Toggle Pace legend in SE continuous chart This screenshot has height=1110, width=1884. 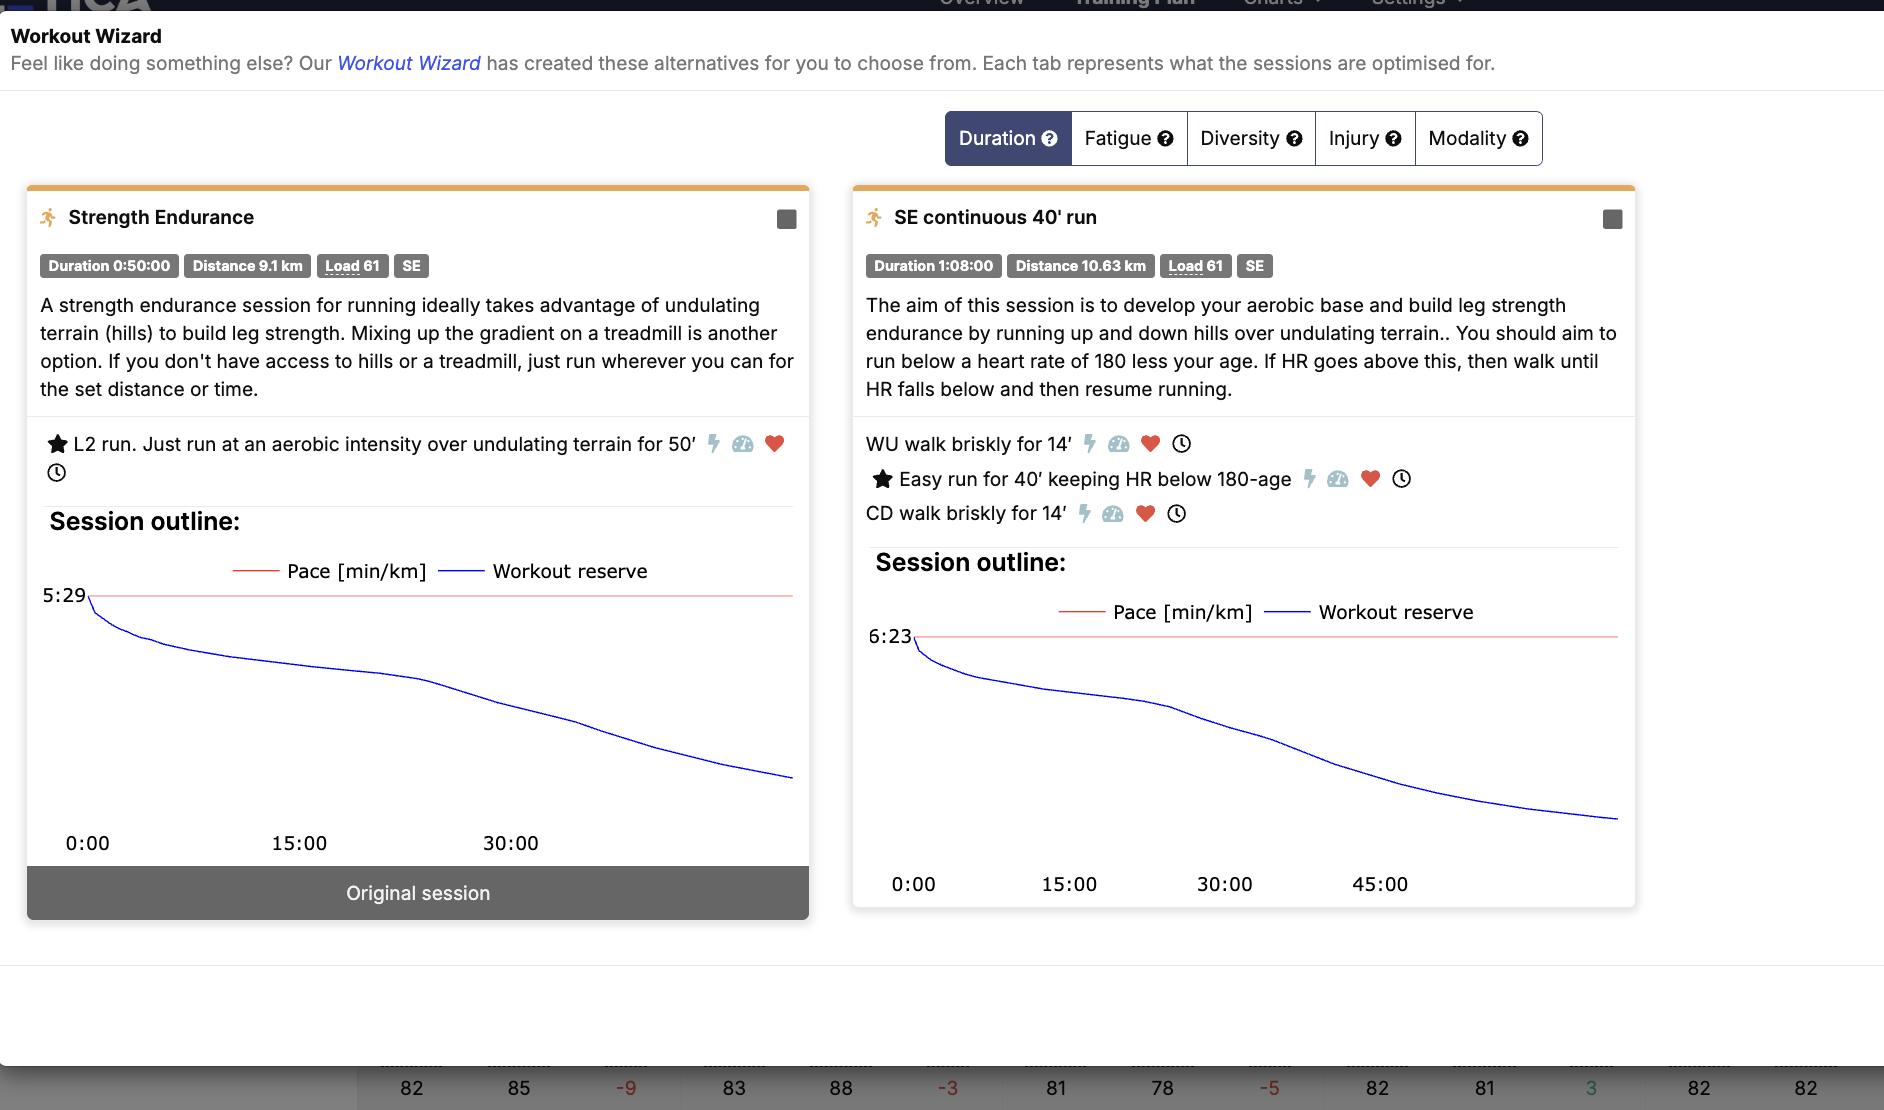point(1156,612)
